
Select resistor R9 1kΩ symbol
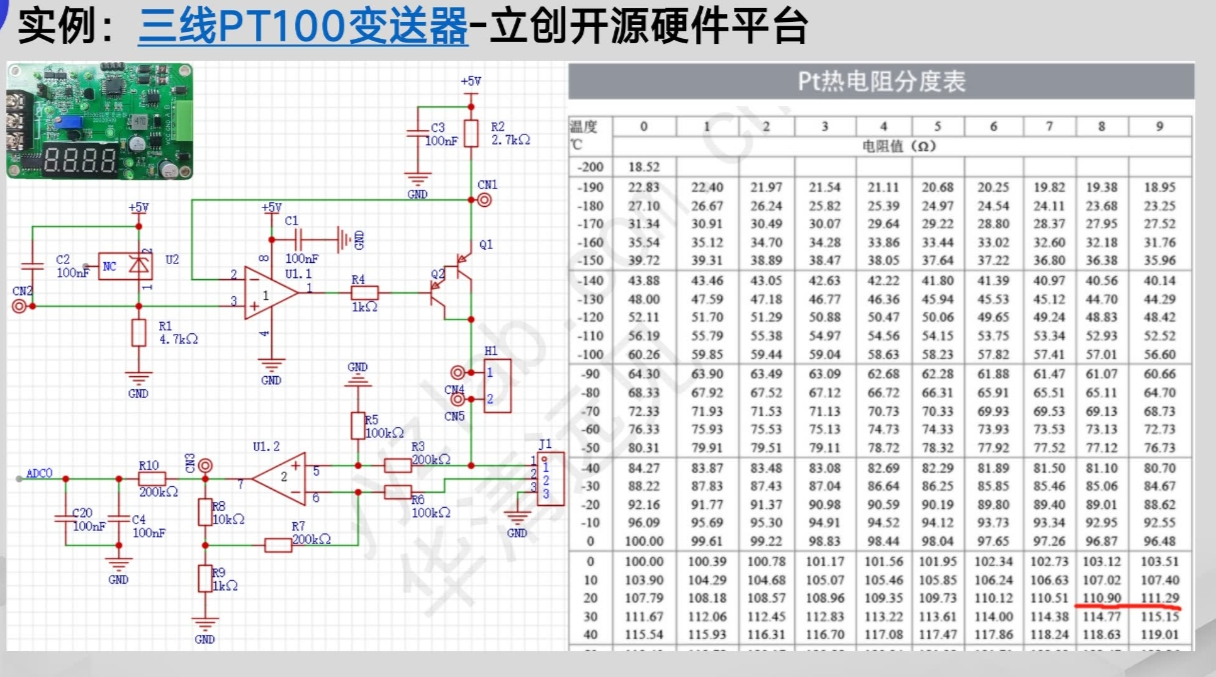(205, 580)
